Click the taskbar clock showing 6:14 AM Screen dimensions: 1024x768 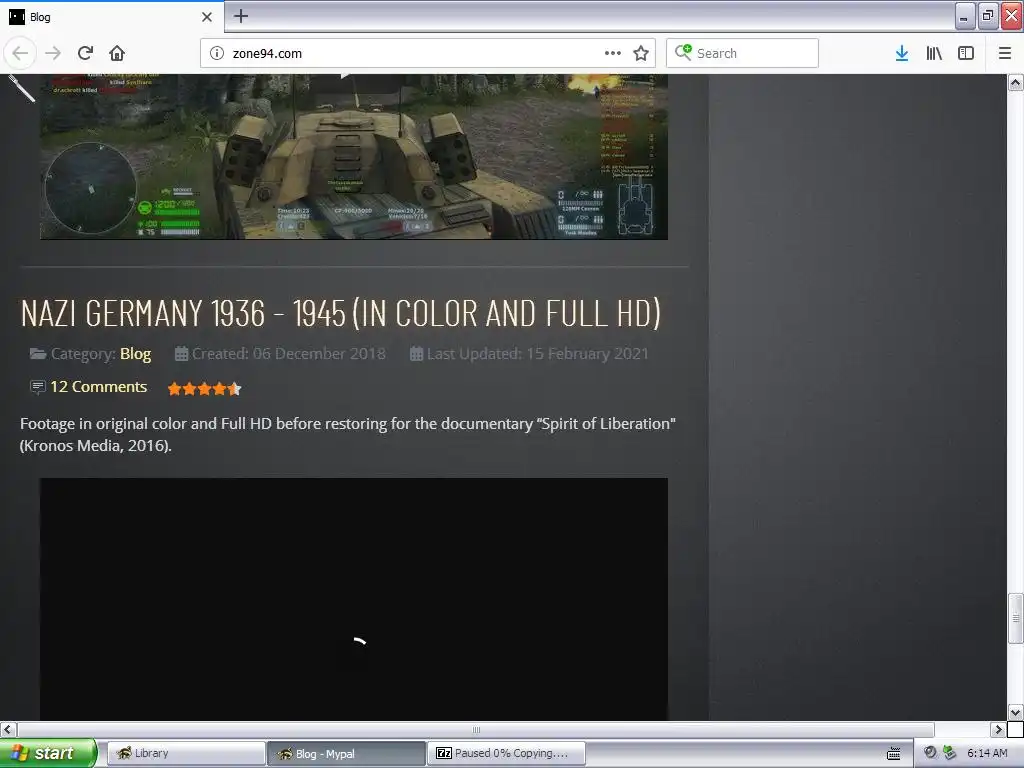tap(987, 753)
